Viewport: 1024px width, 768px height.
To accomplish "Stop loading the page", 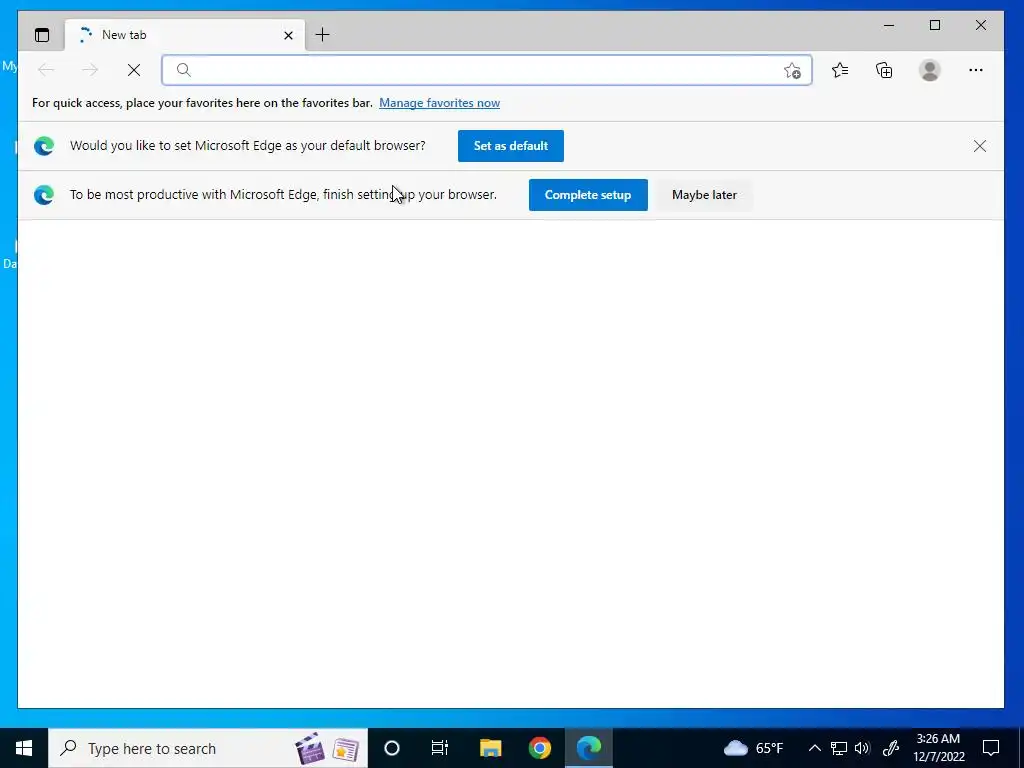I will pyautogui.click(x=134, y=70).
